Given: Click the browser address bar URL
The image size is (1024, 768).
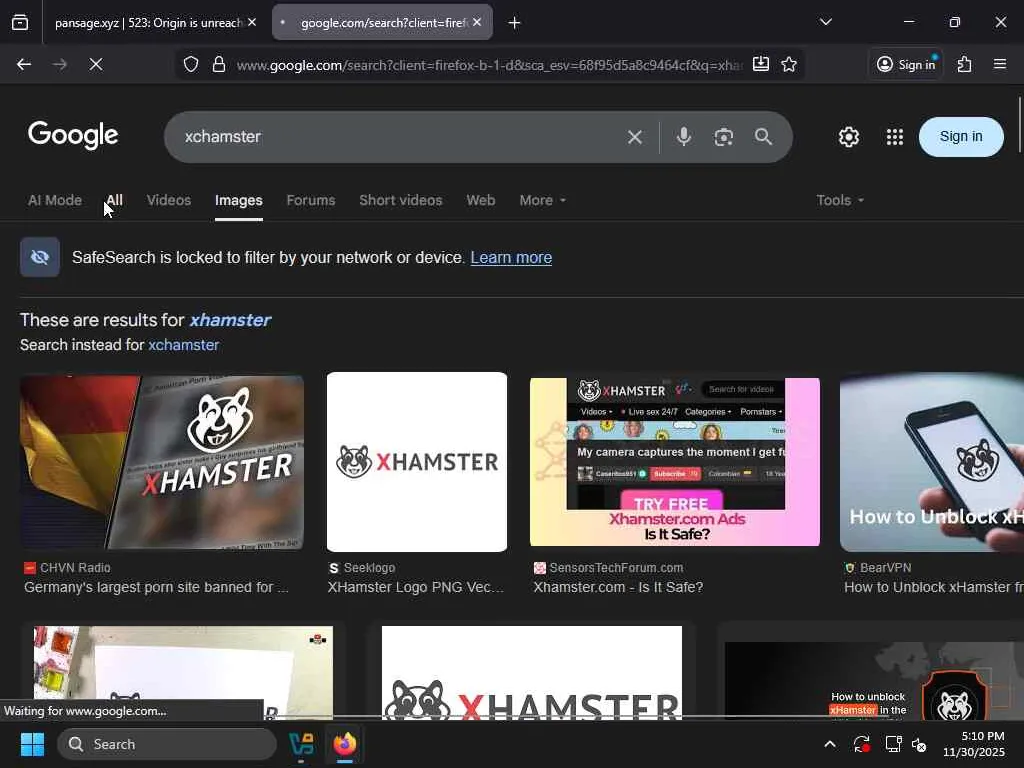Looking at the screenshot, I should click(x=489, y=65).
